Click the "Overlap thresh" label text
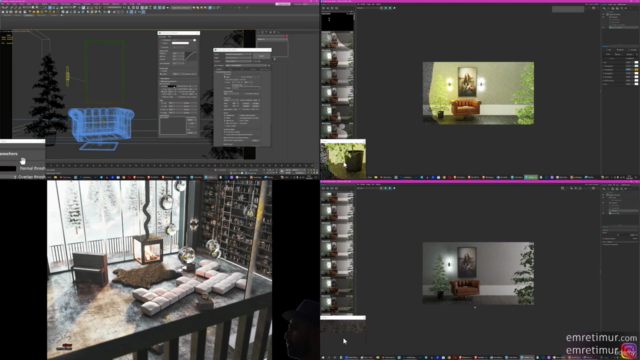Image resolution: width=640 pixels, height=360 pixels. pos(31,177)
